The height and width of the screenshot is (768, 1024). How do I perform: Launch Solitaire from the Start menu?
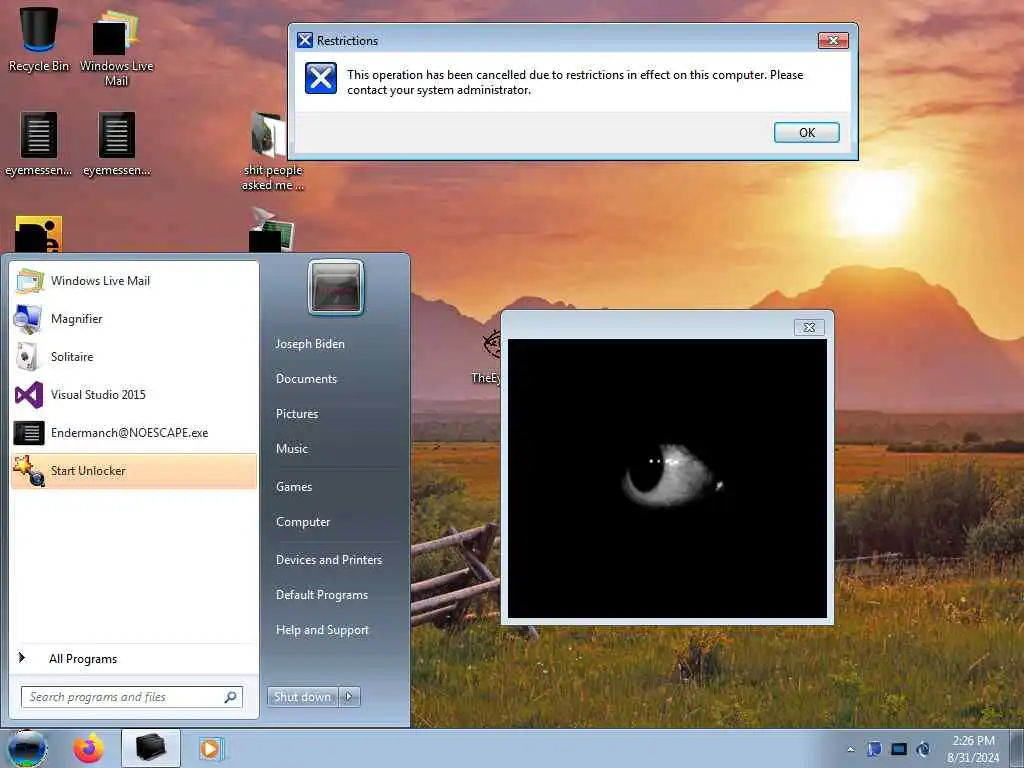point(134,357)
